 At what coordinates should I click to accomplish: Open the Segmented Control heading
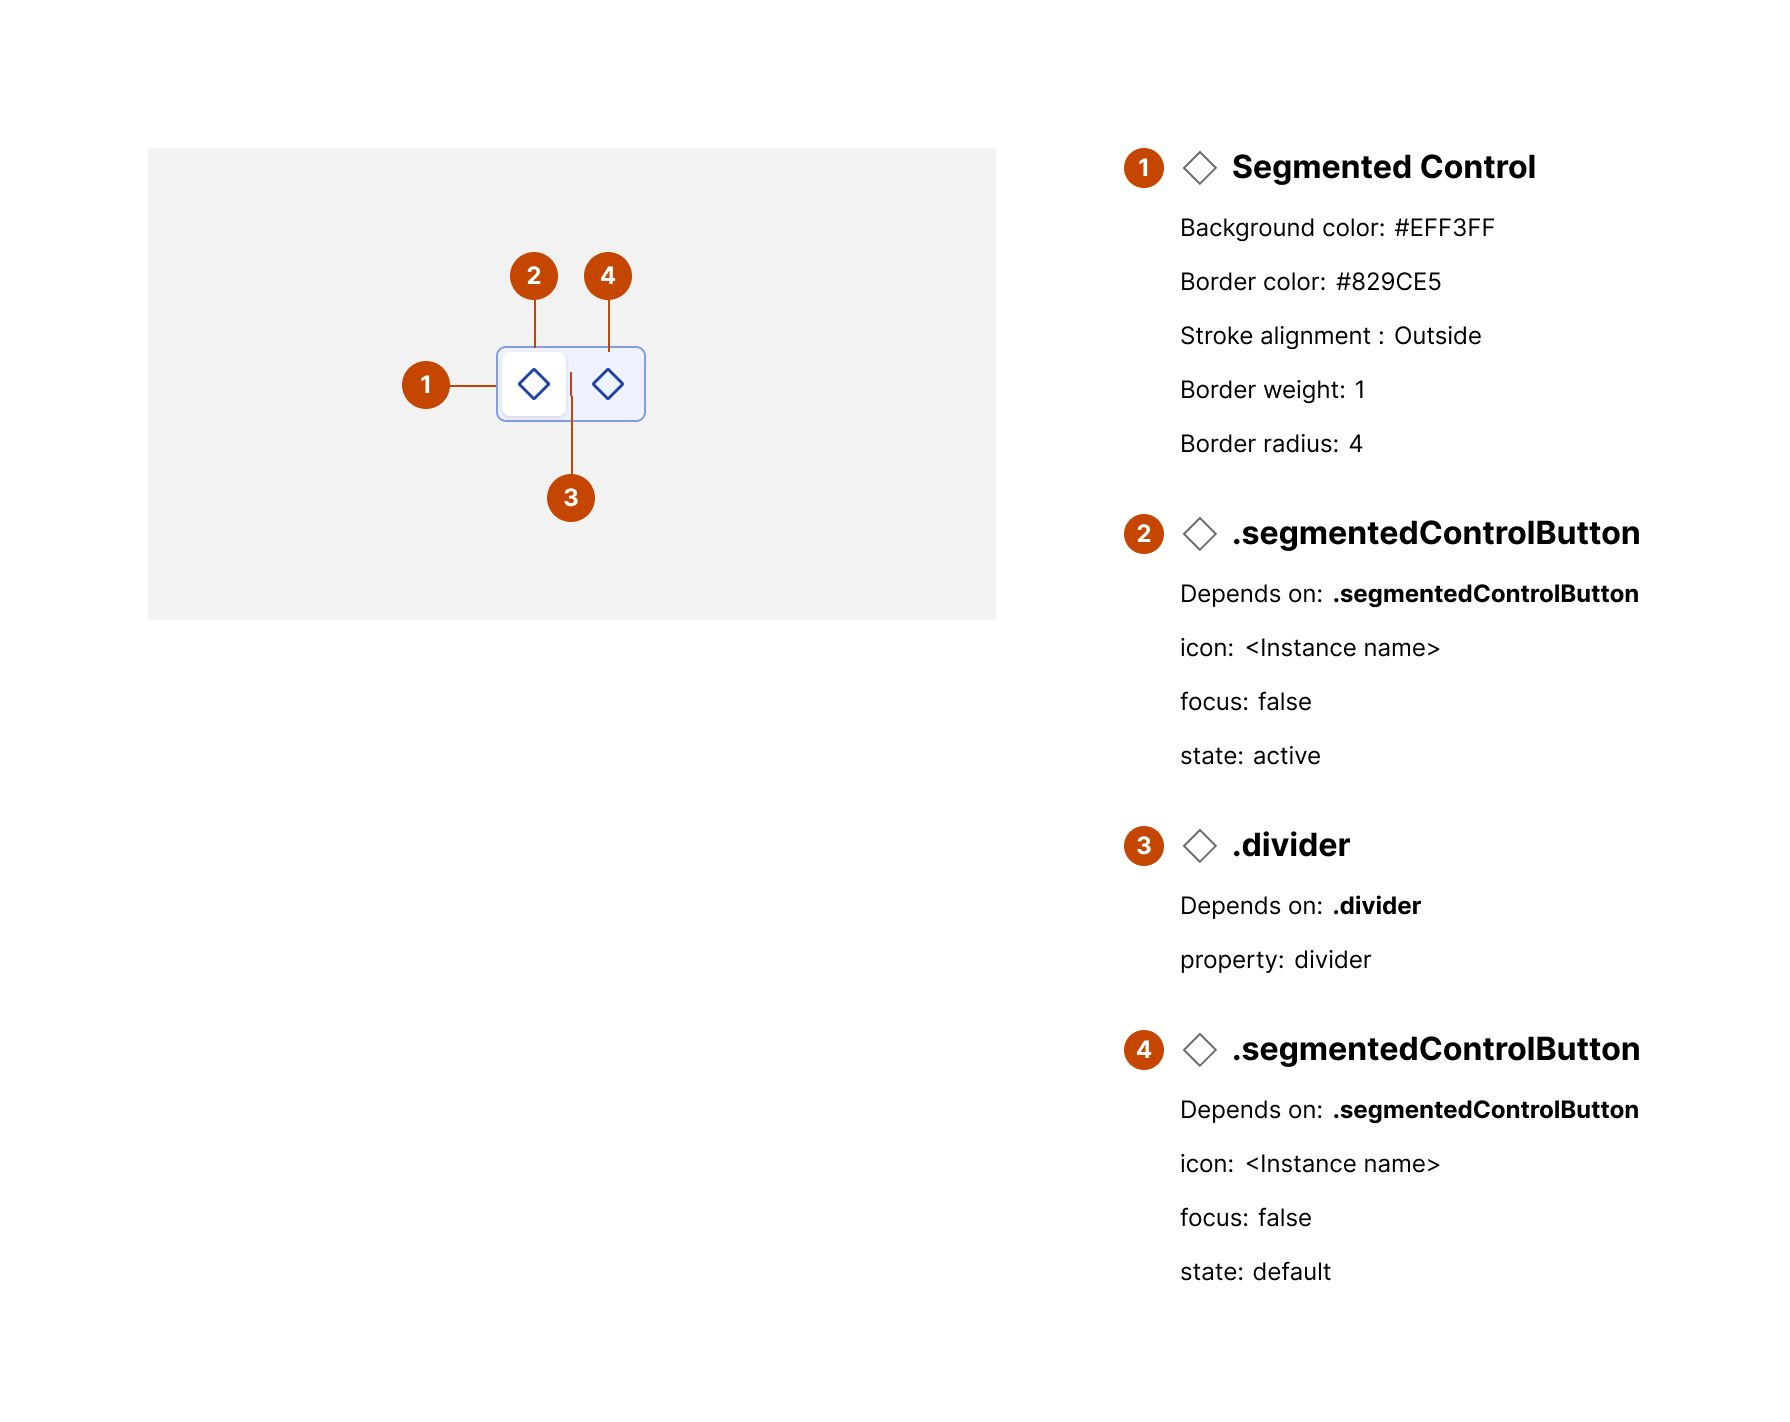1383,167
